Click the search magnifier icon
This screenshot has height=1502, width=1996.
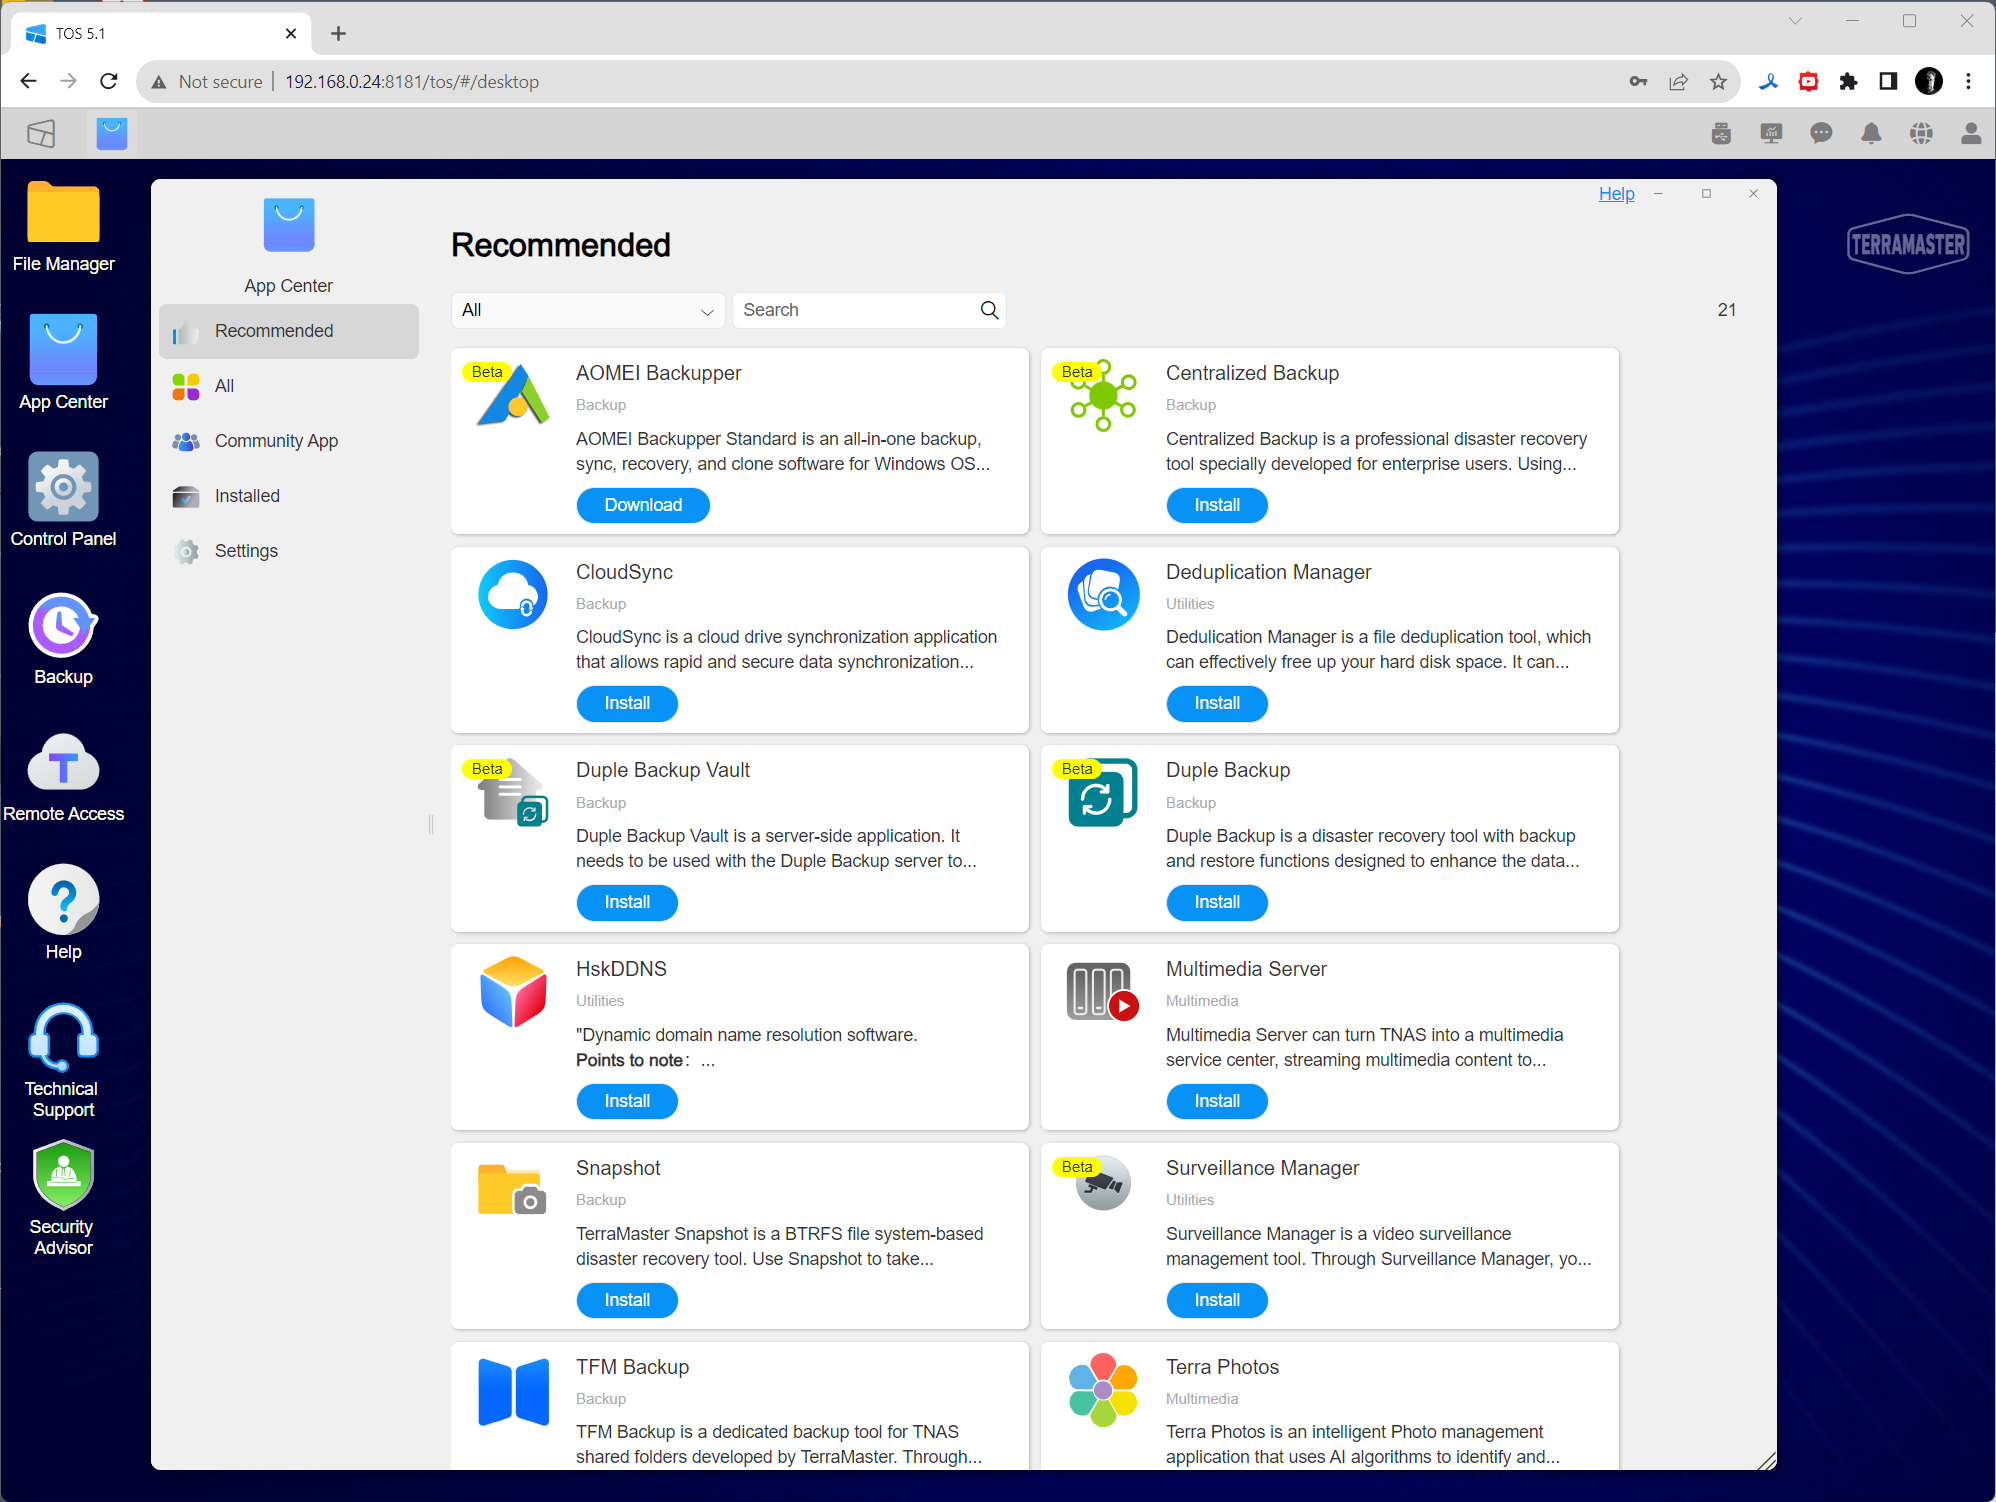989,310
